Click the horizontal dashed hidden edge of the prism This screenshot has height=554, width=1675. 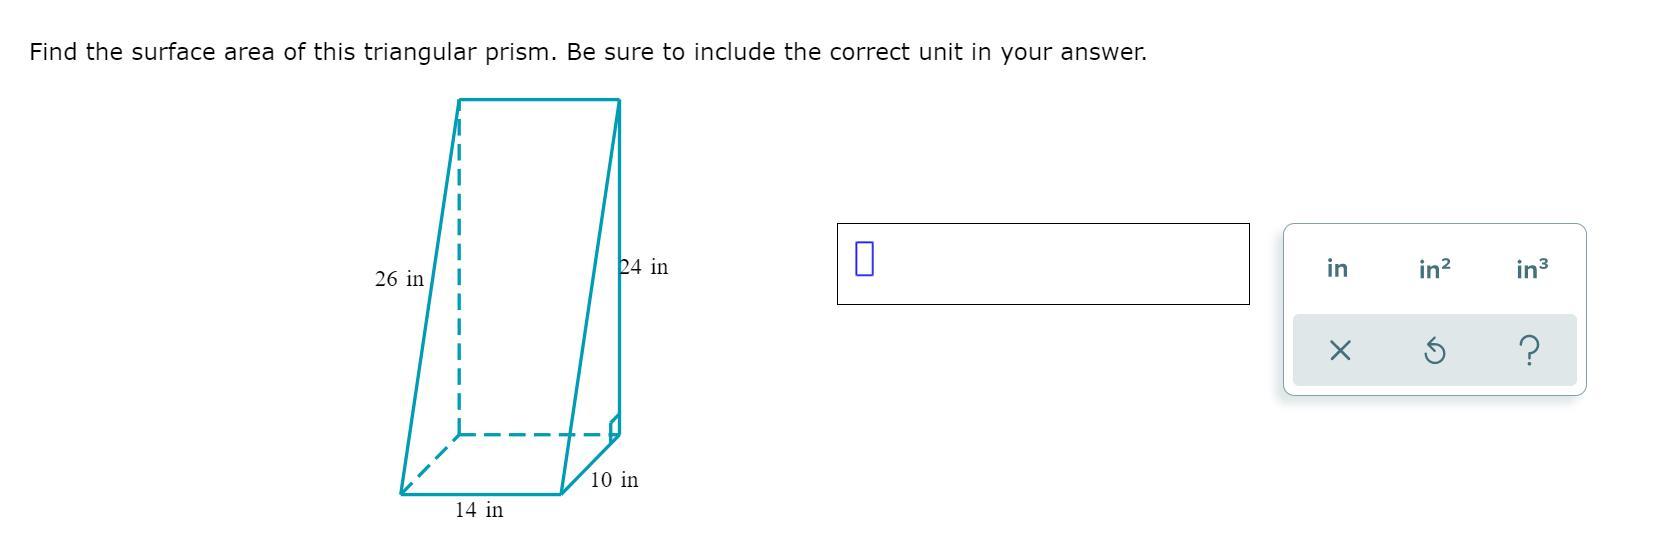click(x=535, y=435)
